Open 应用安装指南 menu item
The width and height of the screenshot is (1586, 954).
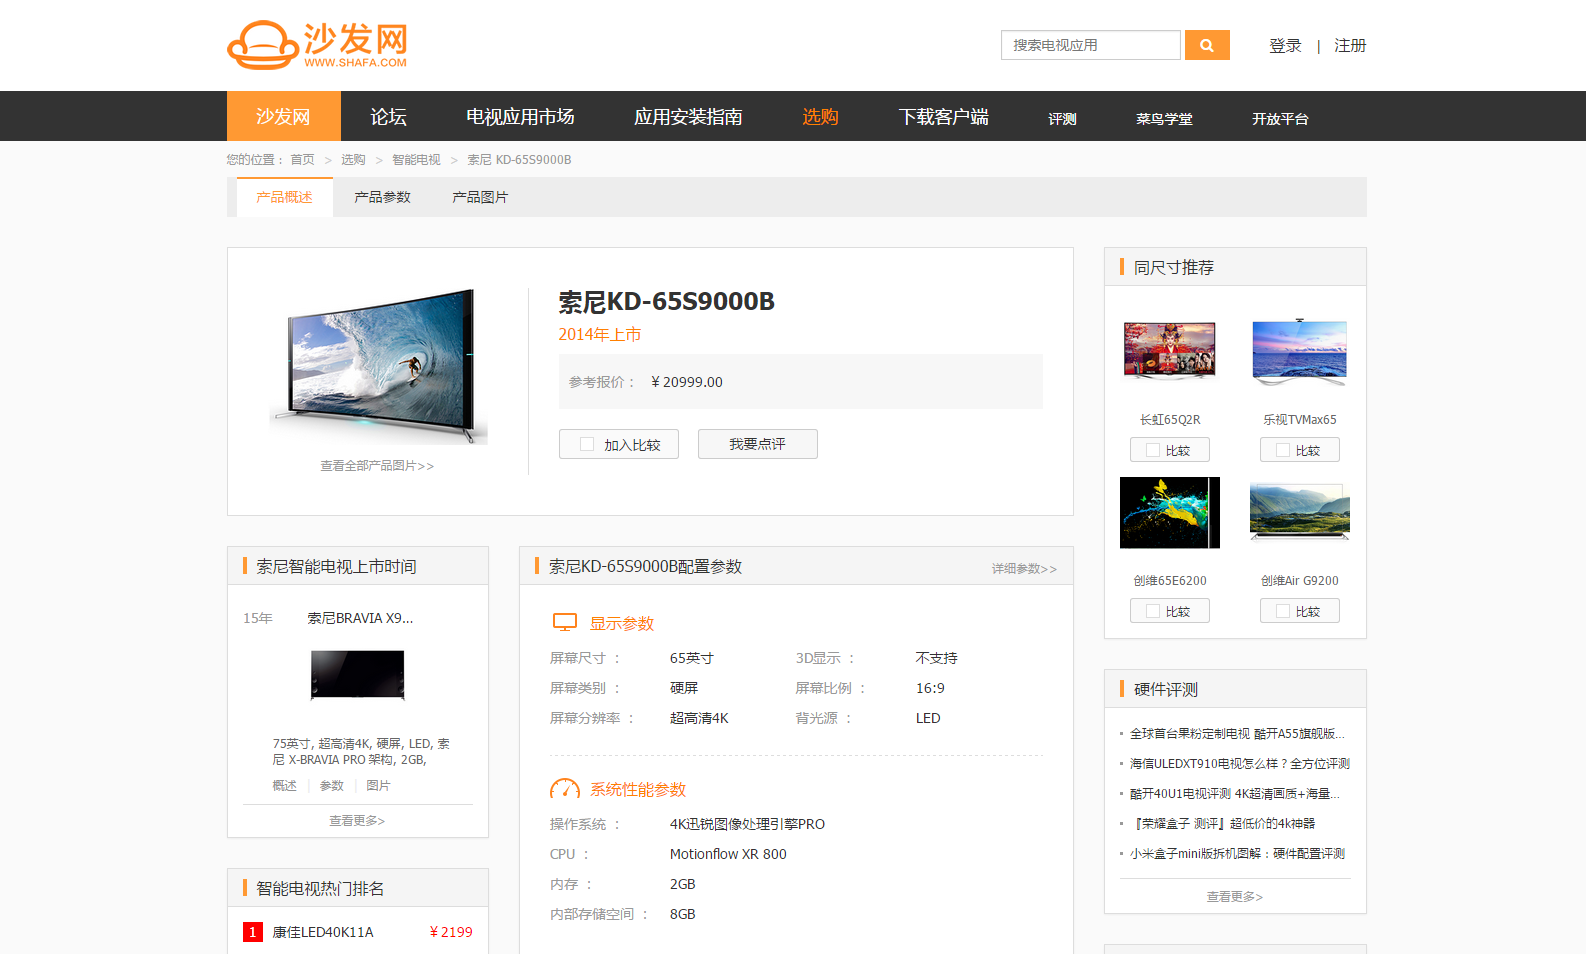(x=688, y=117)
